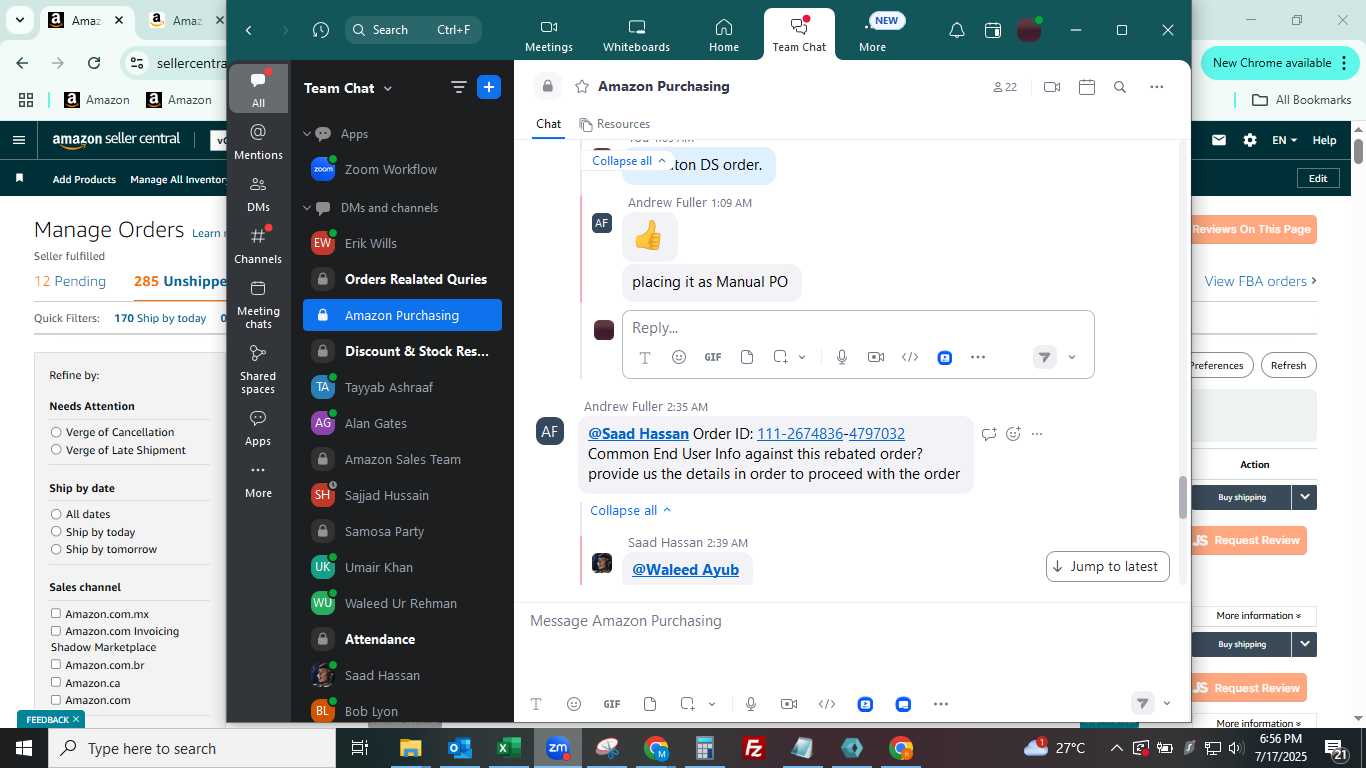Select Ship by tomorrow radio button
Screen dimensions: 1366x768
56,549
